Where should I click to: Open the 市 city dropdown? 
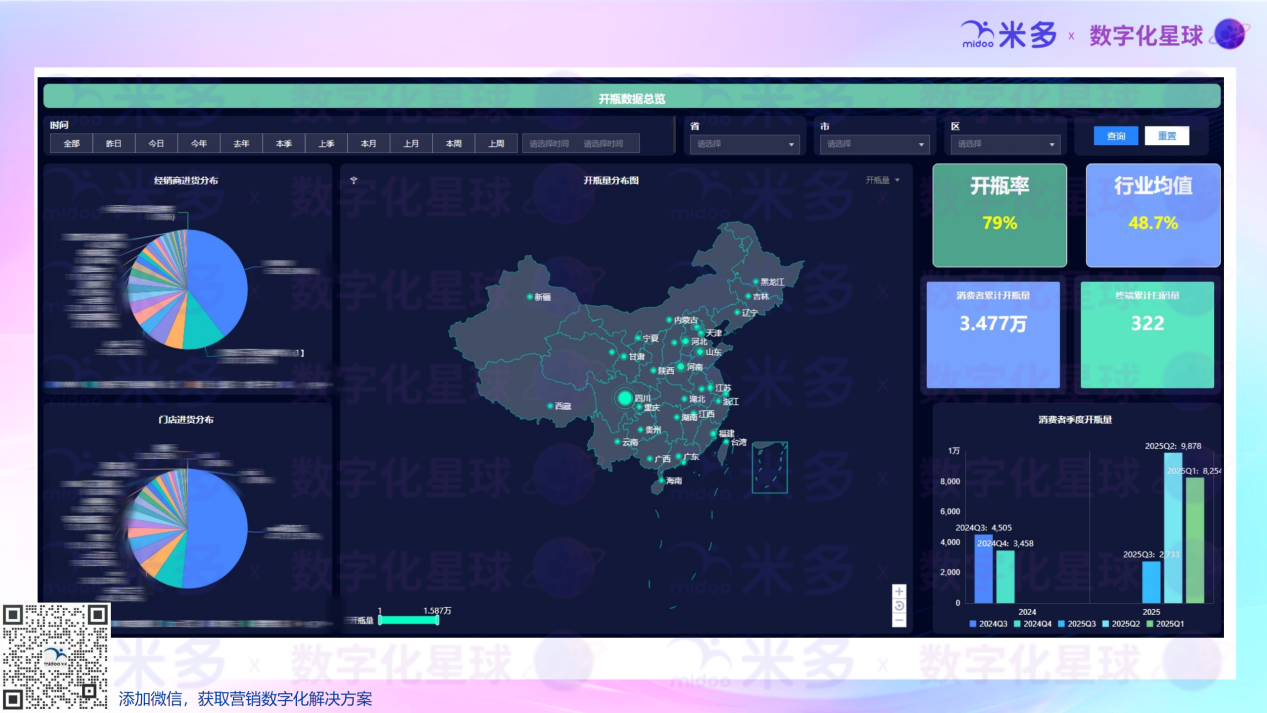point(875,144)
